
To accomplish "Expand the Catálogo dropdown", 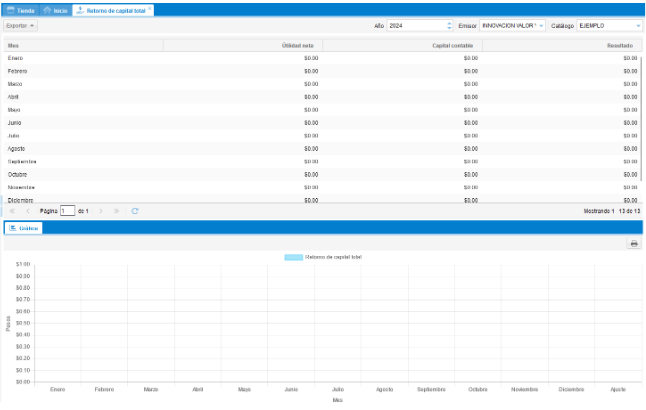I will 638,25.
